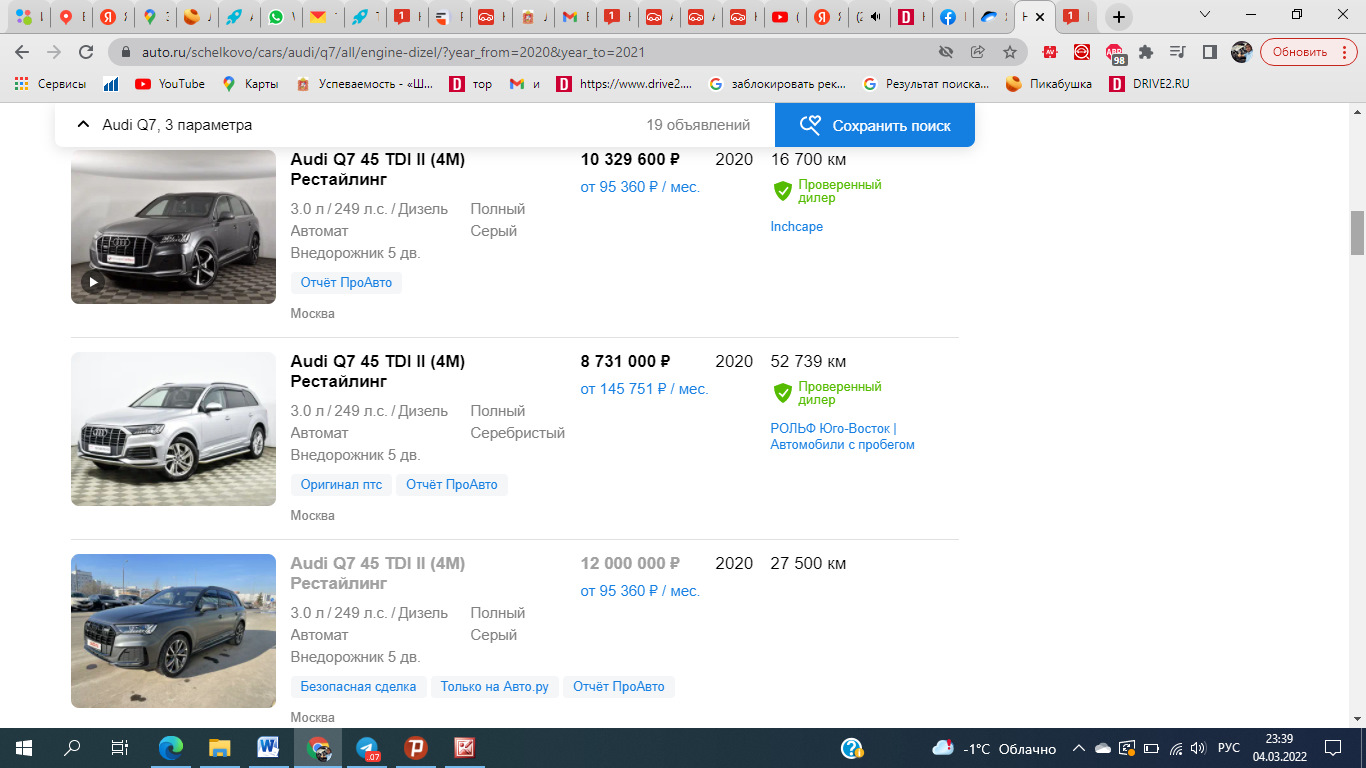This screenshot has height=768, width=1366.
Task: Open РОЛЬФ Юго-Восток dealer link
Action: coord(842,437)
